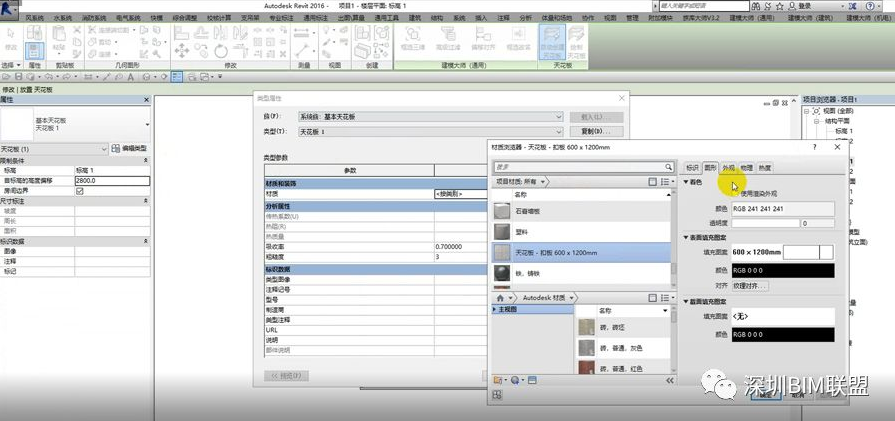Click the Open folder icon in quick access toolbar
Image resolution: width=895 pixels, height=421 pixels.
(6, 76)
